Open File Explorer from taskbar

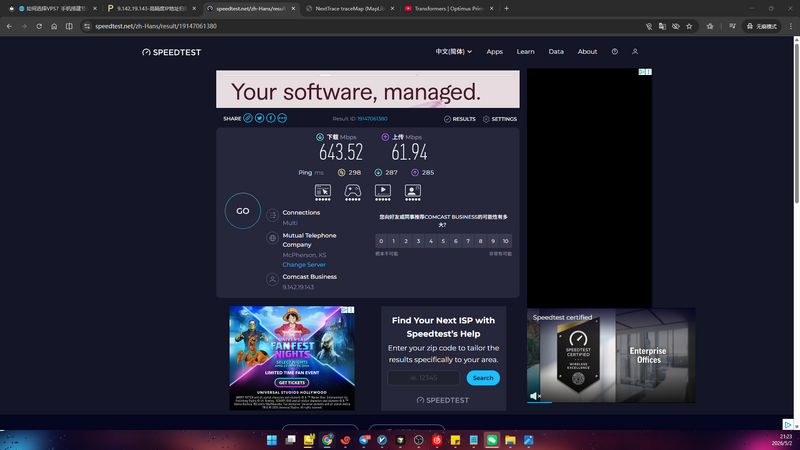(510, 440)
